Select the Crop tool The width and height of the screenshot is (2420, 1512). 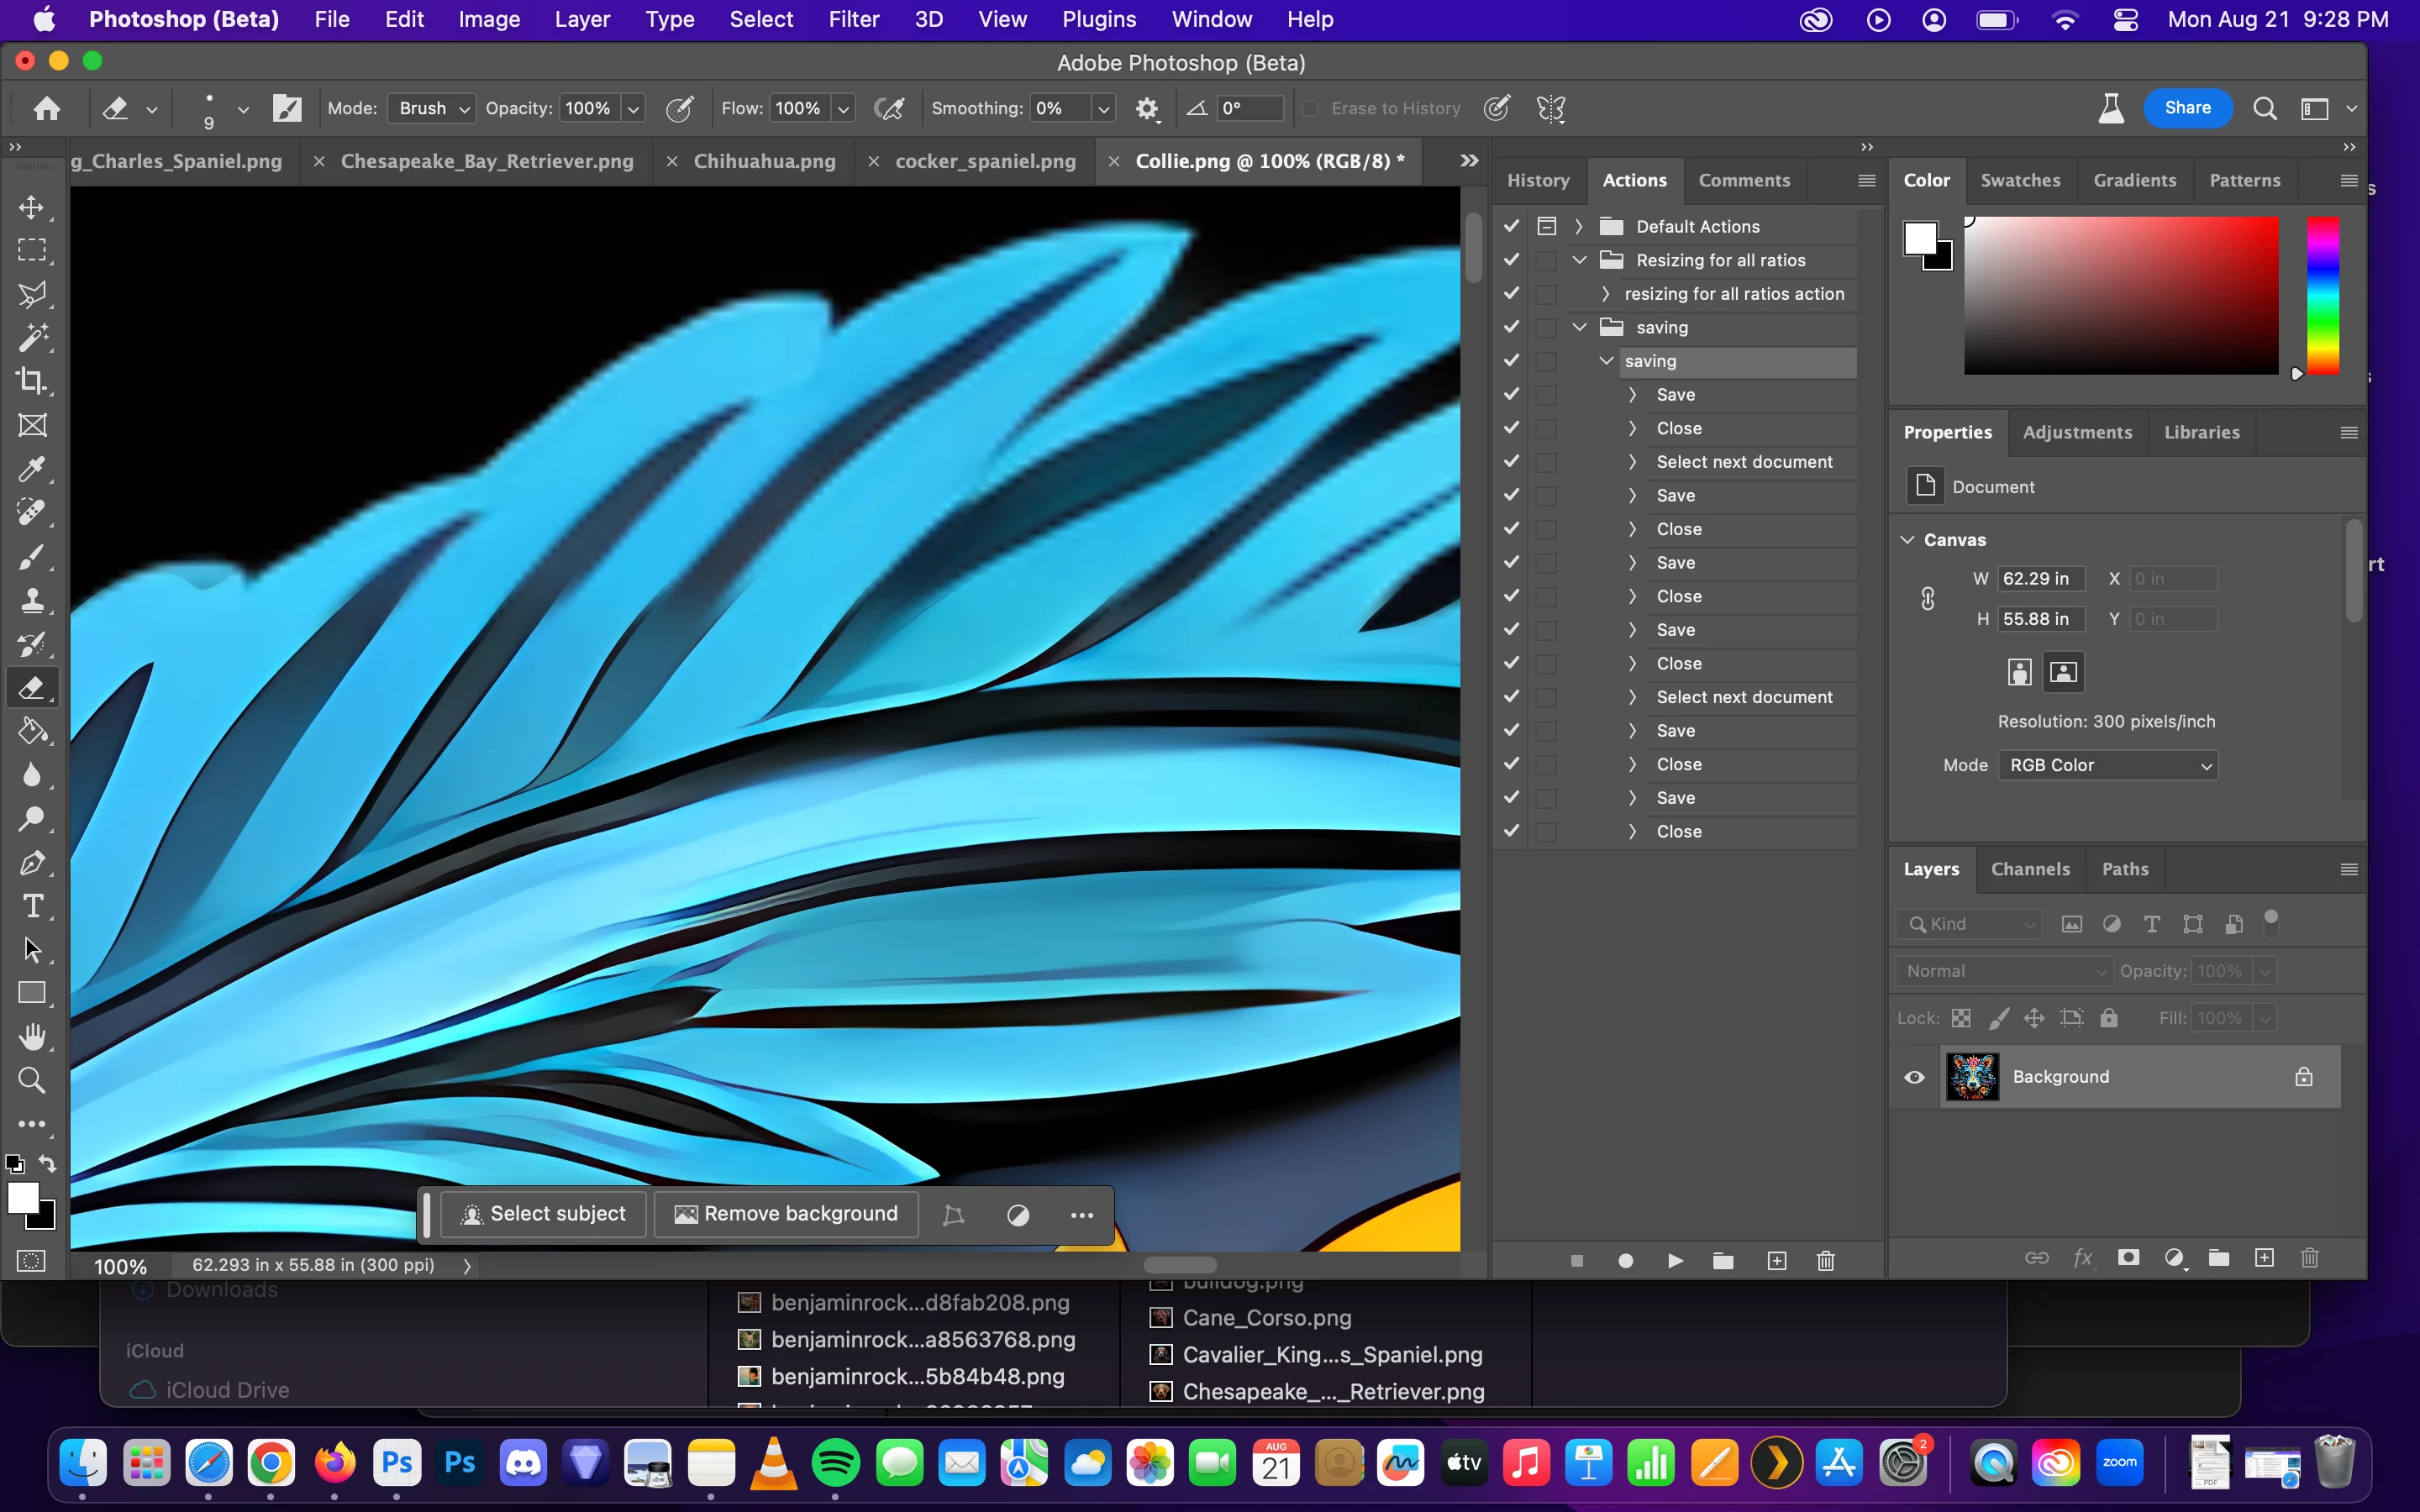[x=32, y=381]
